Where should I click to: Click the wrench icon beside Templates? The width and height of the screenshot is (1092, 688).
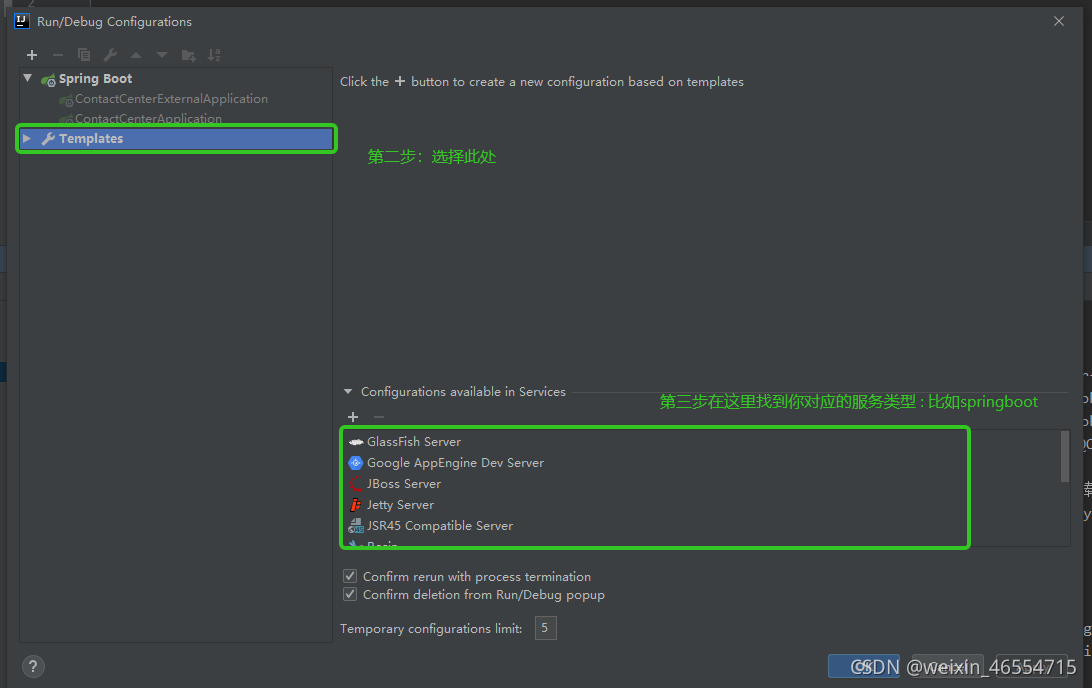[48, 139]
